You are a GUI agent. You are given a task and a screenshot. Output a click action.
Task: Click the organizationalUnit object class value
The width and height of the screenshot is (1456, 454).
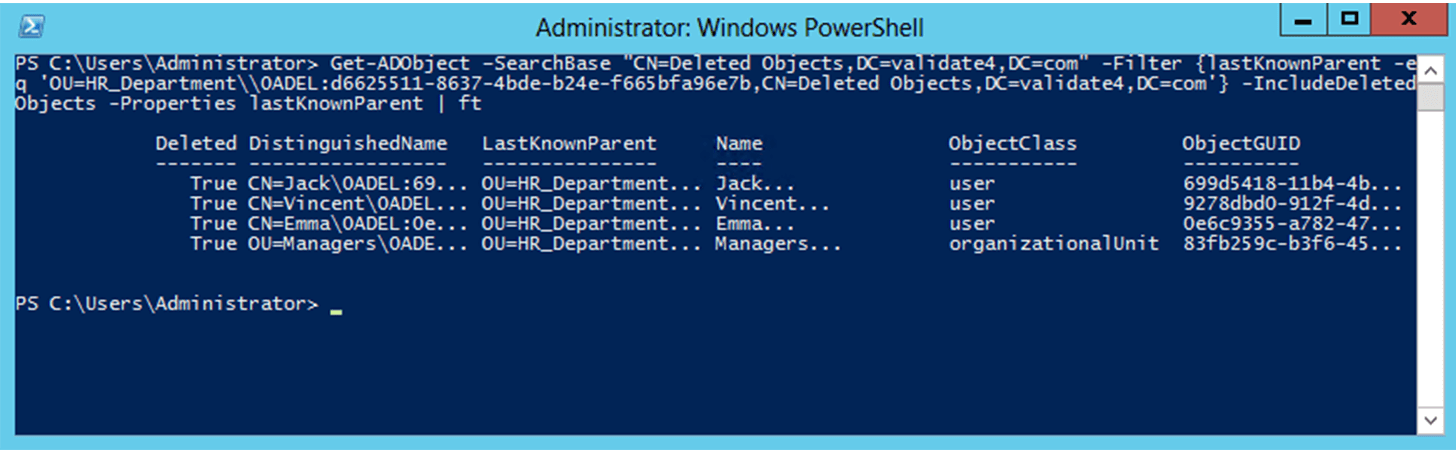pos(1053,243)
